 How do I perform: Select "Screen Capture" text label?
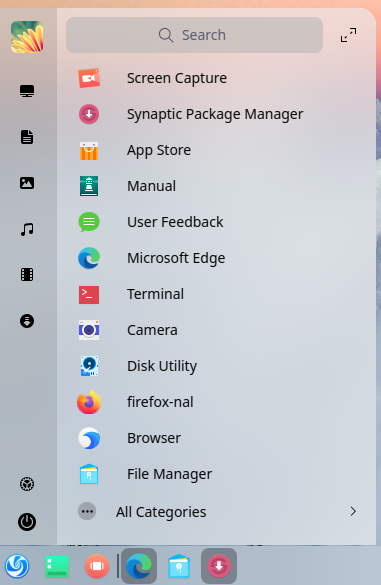click(177, 78)
